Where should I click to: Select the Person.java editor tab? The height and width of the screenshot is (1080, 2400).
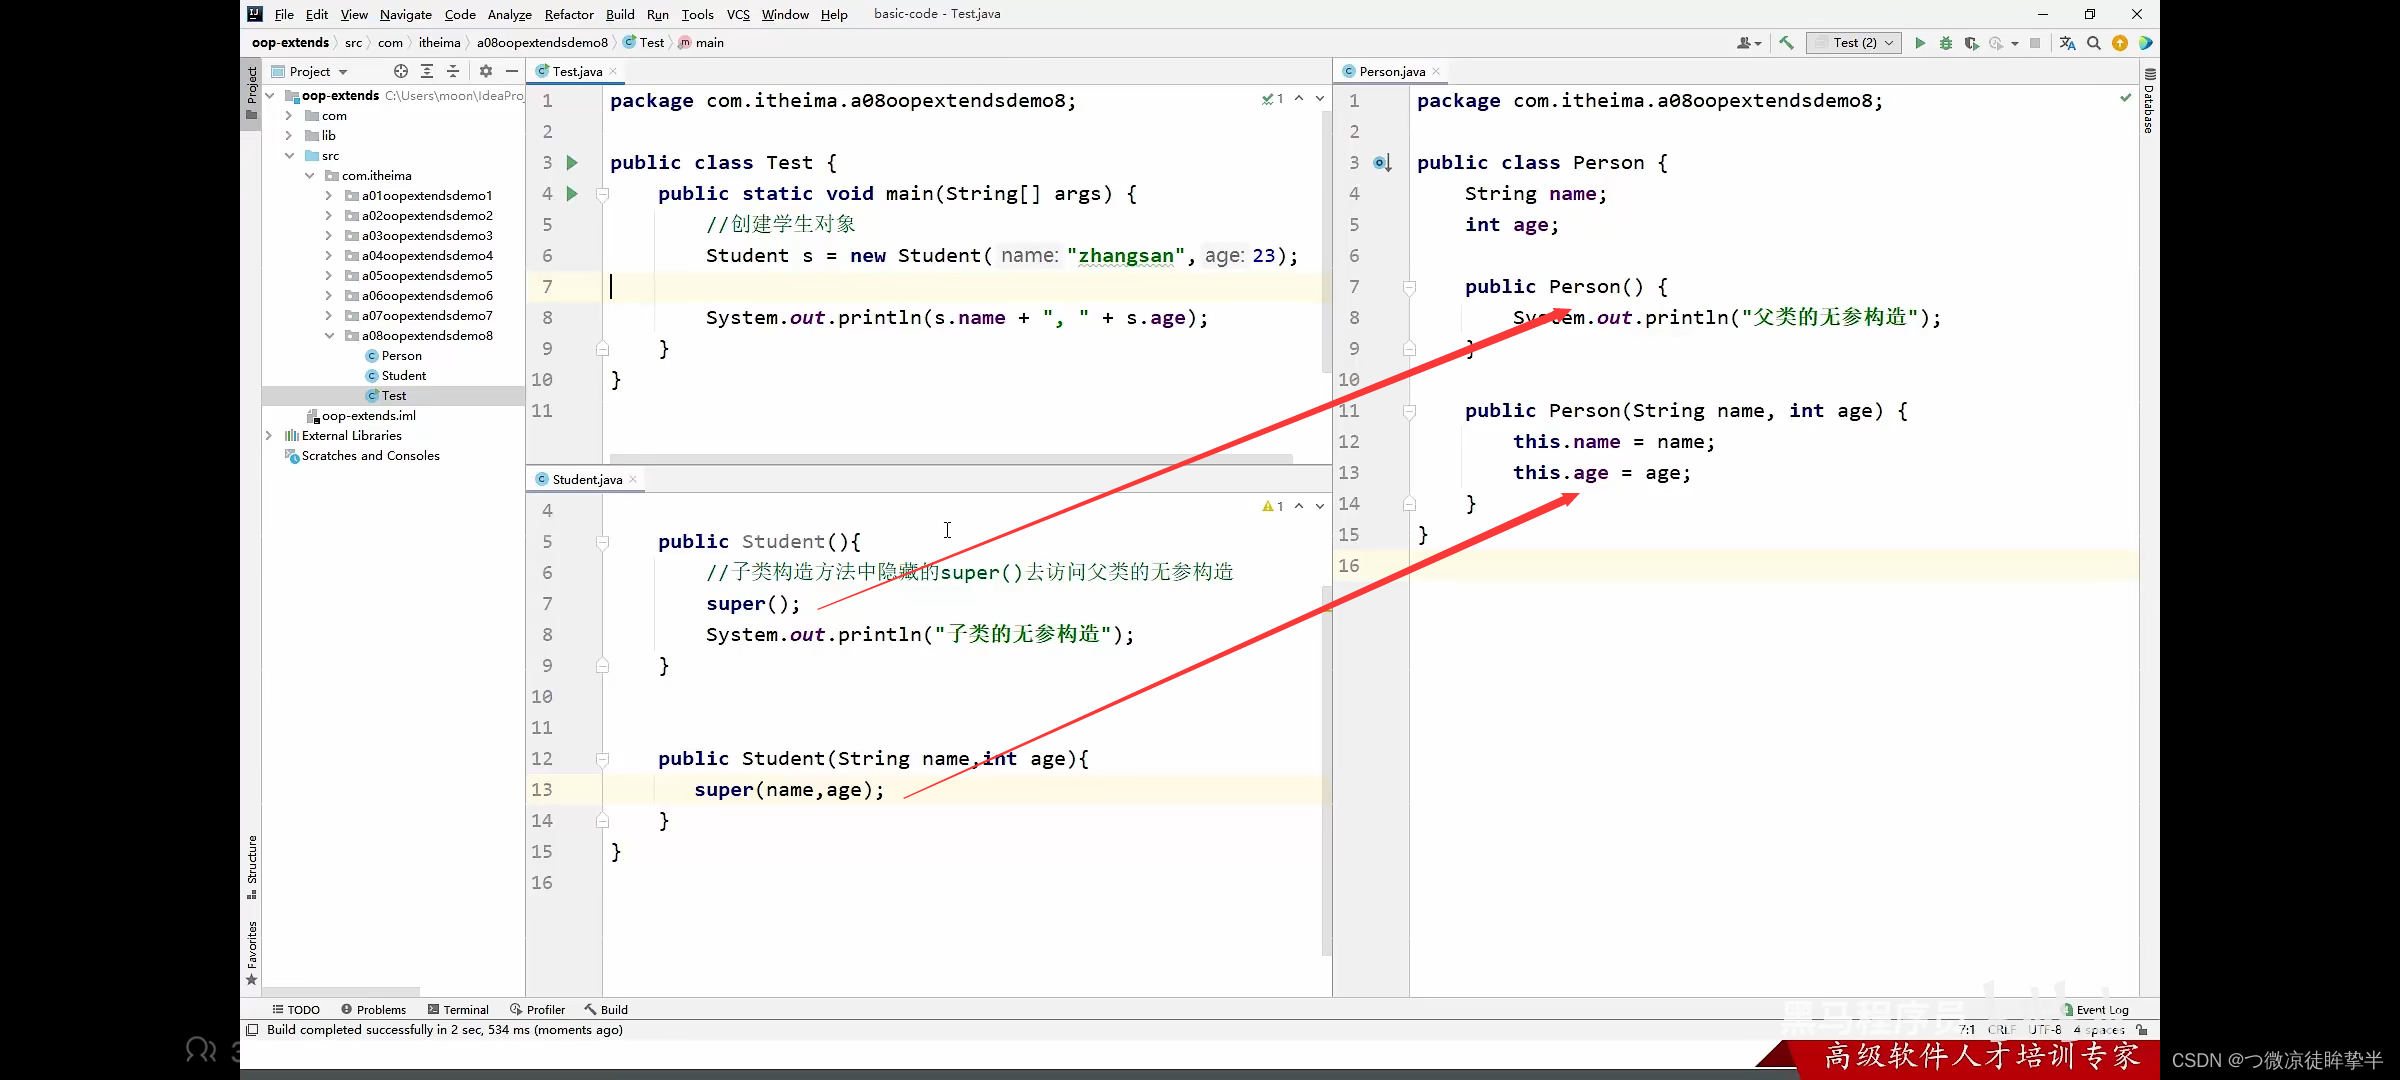[x=1387, y=70]
